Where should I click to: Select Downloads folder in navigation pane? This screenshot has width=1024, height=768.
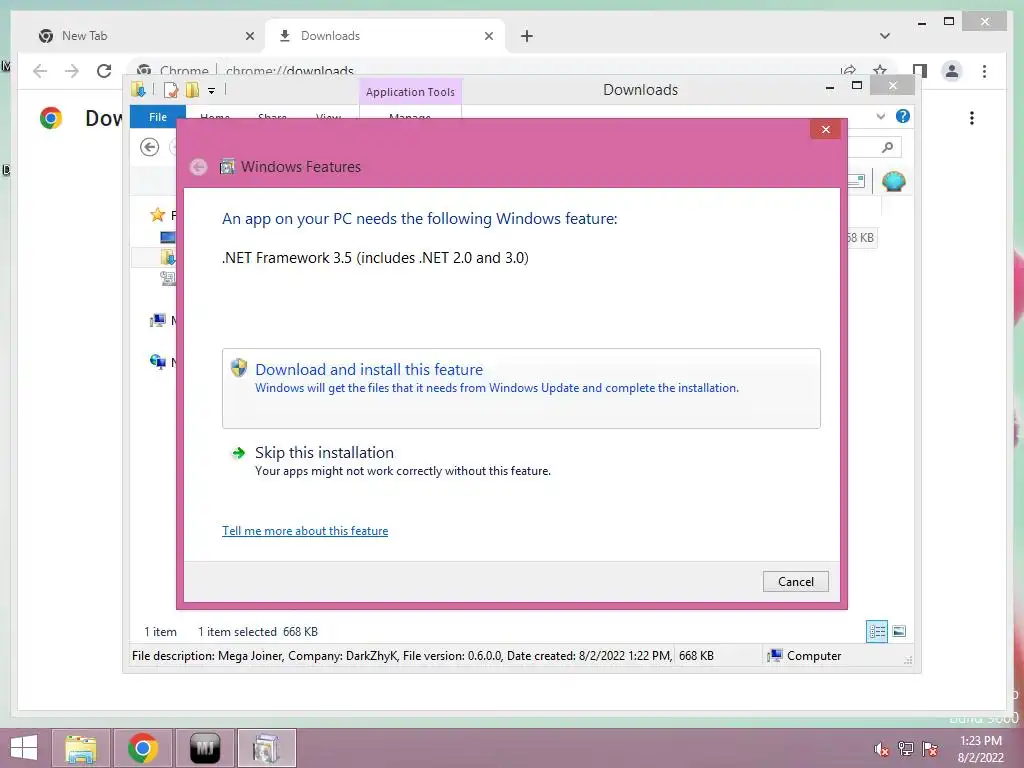coord(167,257)
